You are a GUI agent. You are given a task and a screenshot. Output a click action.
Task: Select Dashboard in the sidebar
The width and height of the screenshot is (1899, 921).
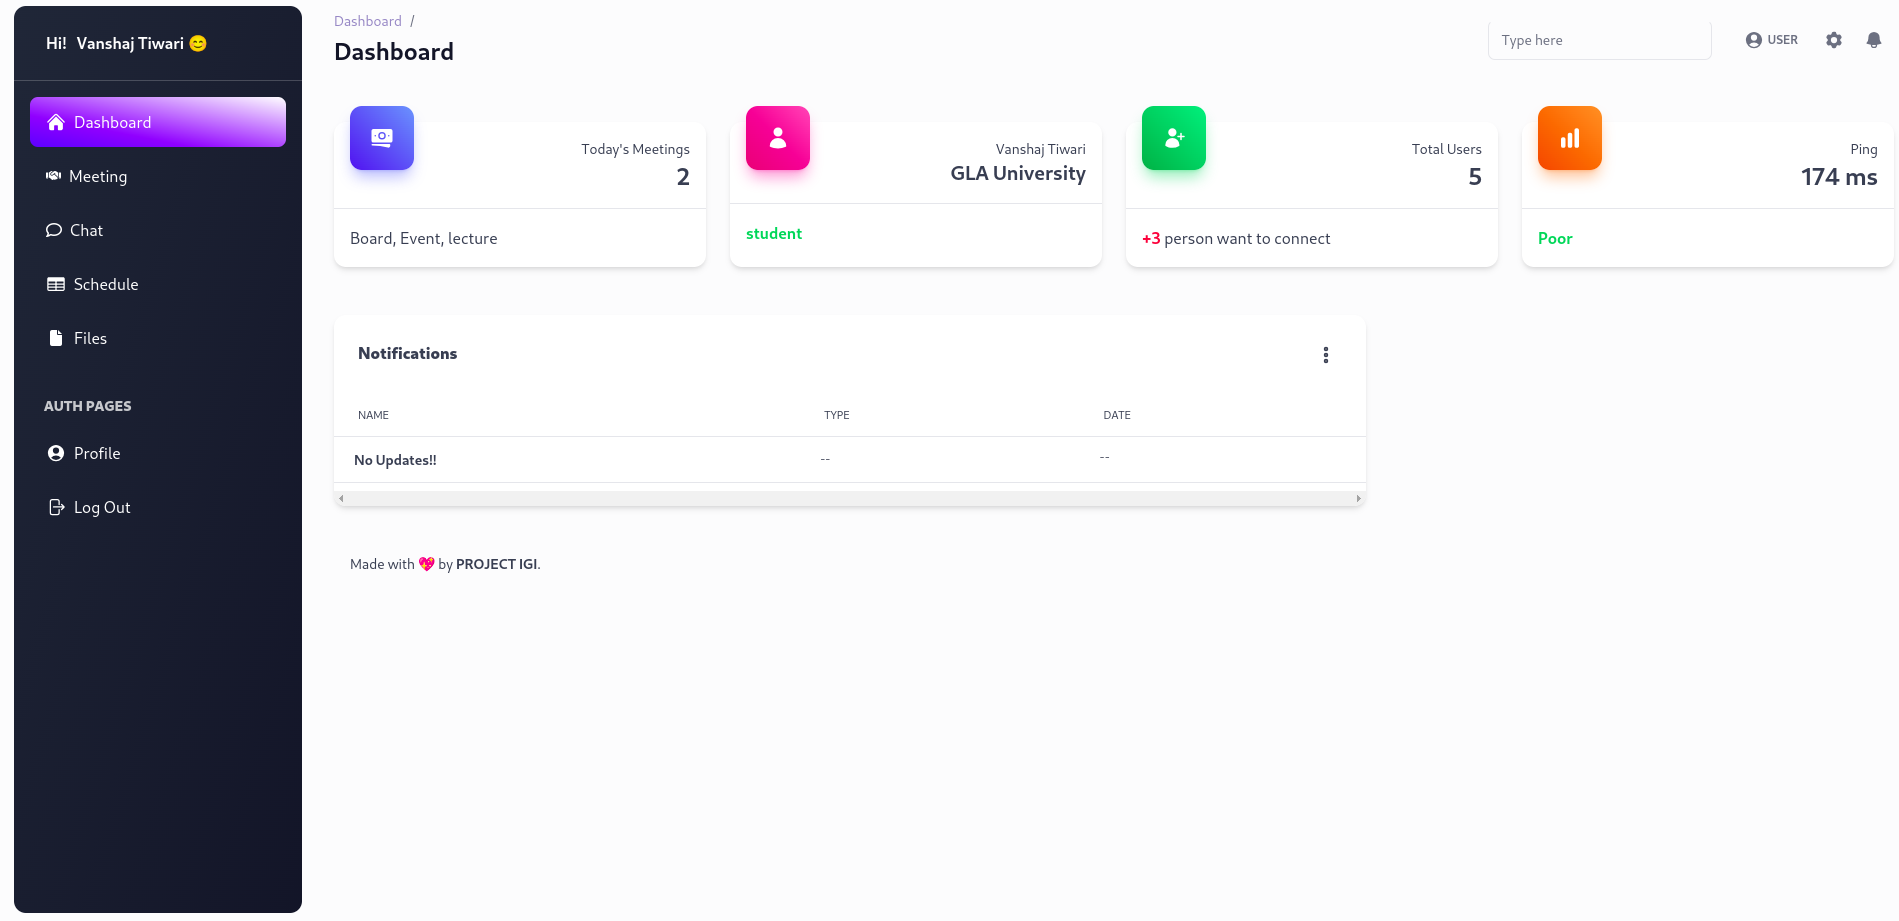[158, 122]
